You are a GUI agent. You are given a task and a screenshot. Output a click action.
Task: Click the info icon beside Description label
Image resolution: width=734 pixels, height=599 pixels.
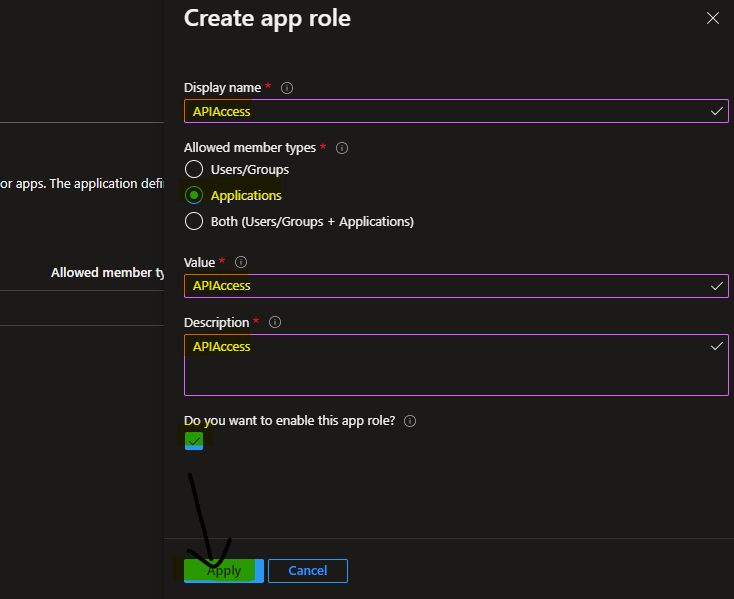click(275, 322)
